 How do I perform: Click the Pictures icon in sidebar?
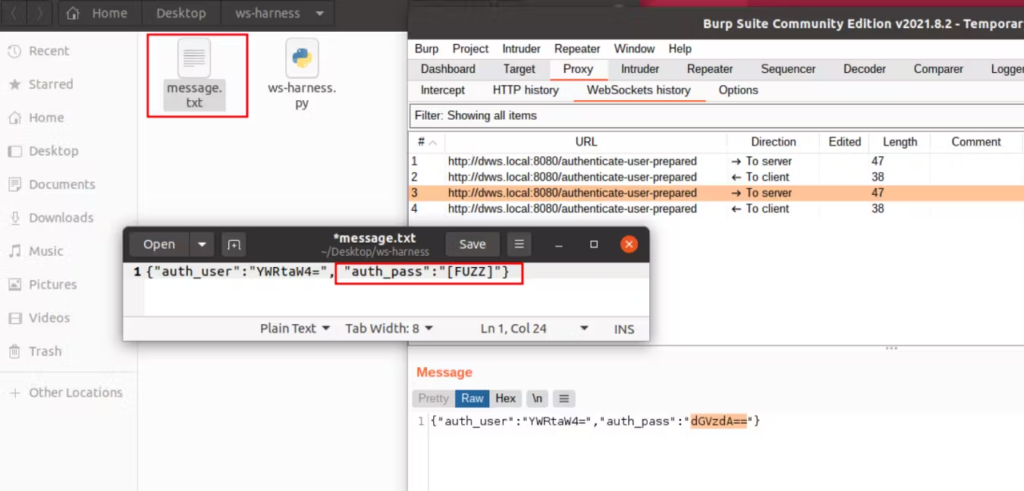pyautogui.click(x=14, y=284)
